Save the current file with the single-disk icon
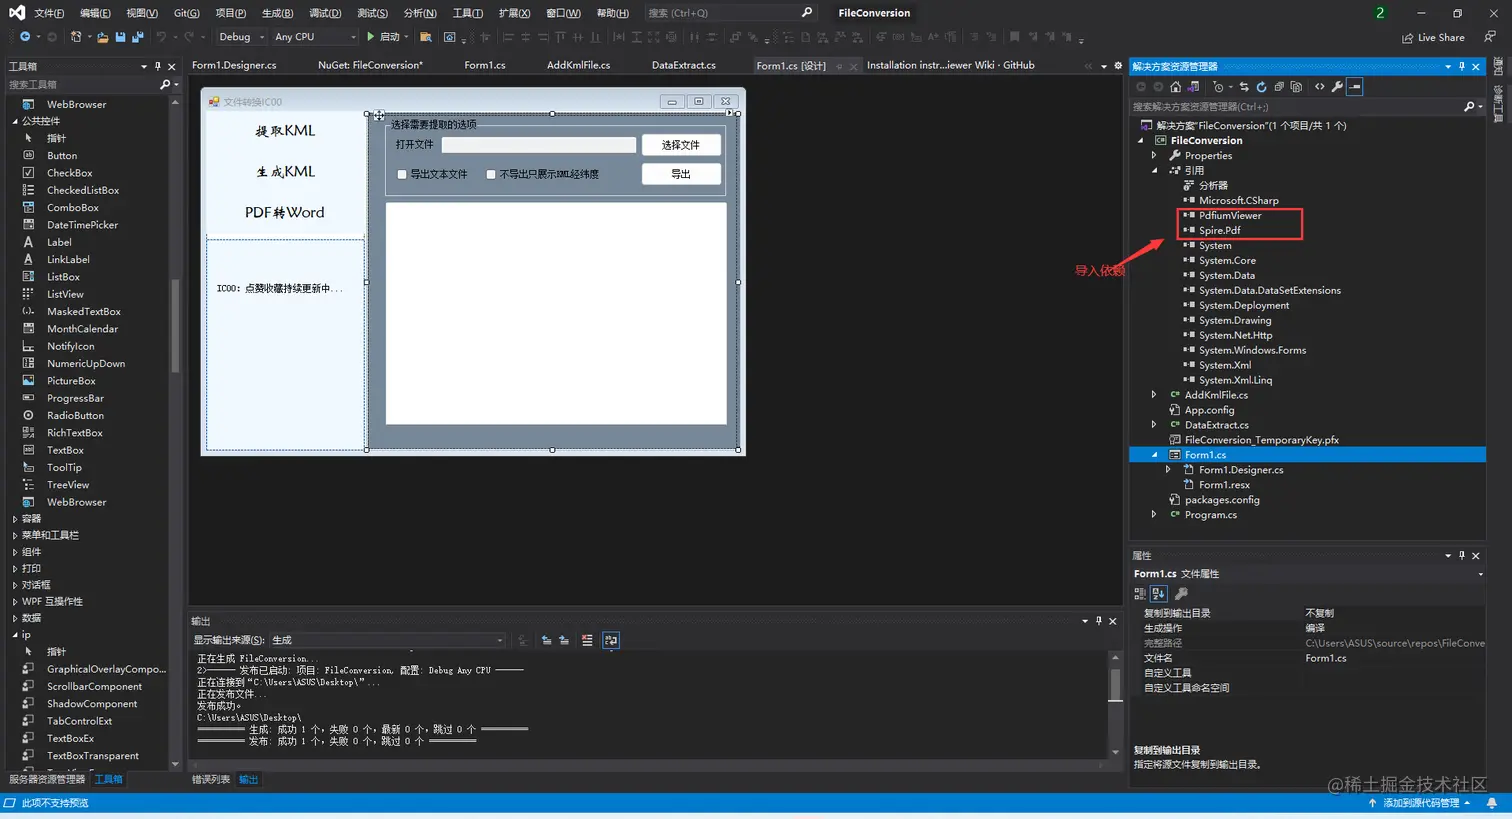 pyautogui.click(x=120, y=37)
